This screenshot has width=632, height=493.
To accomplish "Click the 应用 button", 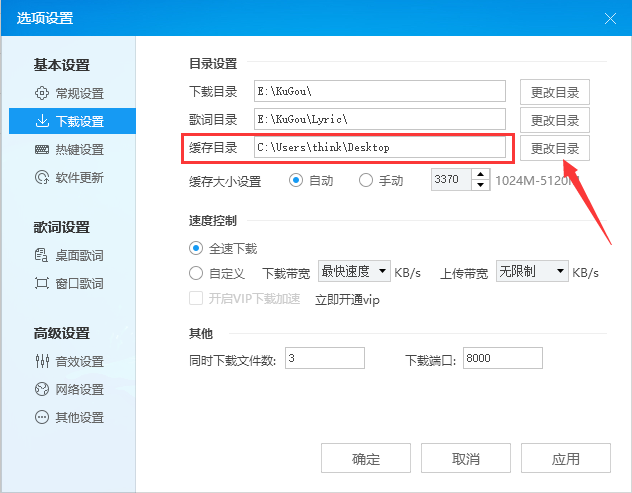I will (565, 458).
